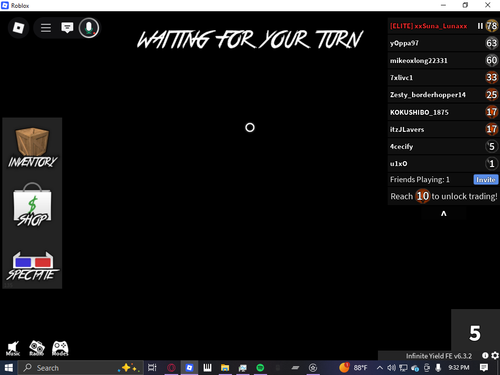Image resolution: width=500 pixels, height=375 pixels.
Task: Open the network icon in the tray
Action: [x=403, y=368]
